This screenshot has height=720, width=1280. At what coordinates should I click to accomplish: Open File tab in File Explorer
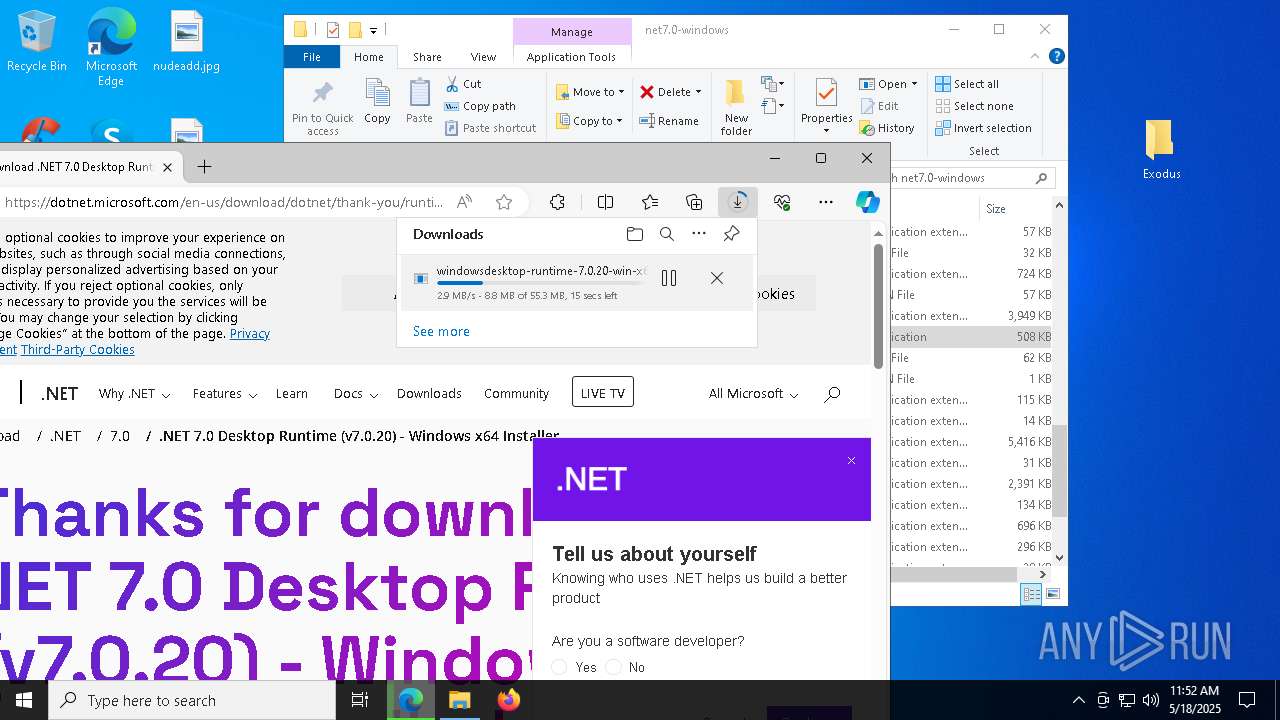tap(312, 57)
